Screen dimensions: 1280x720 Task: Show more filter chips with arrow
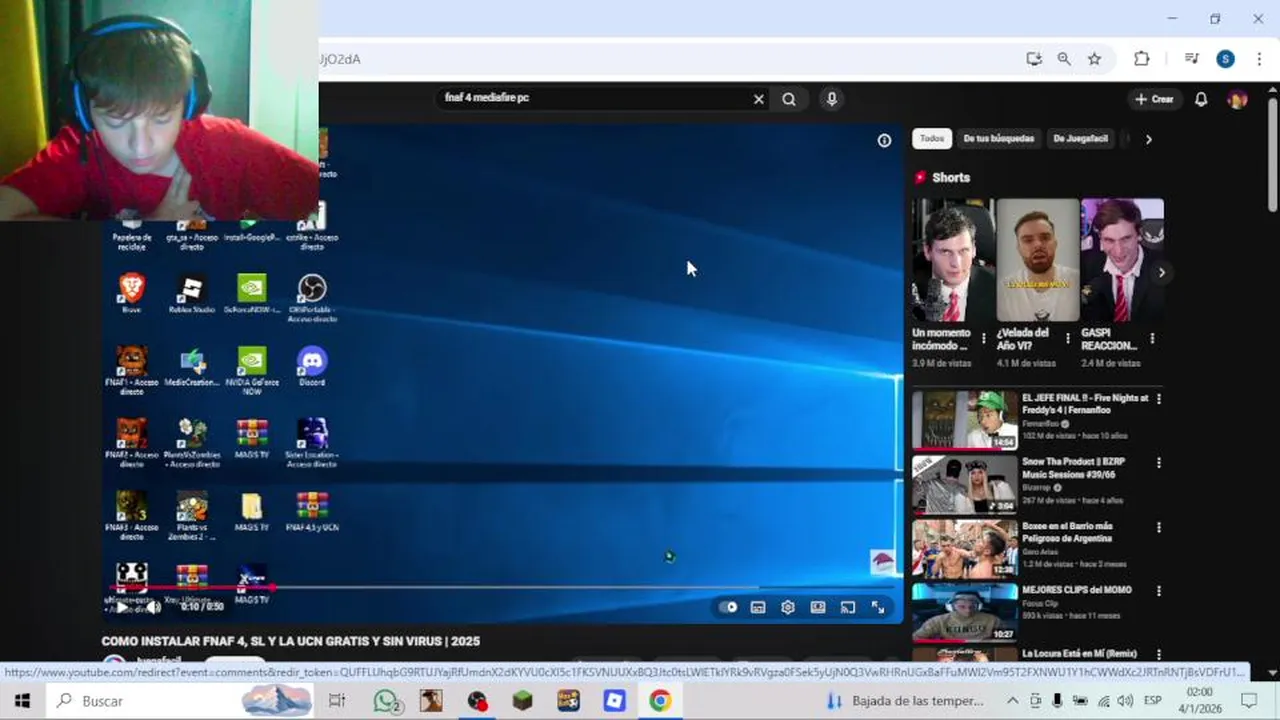click(1148, 139)
